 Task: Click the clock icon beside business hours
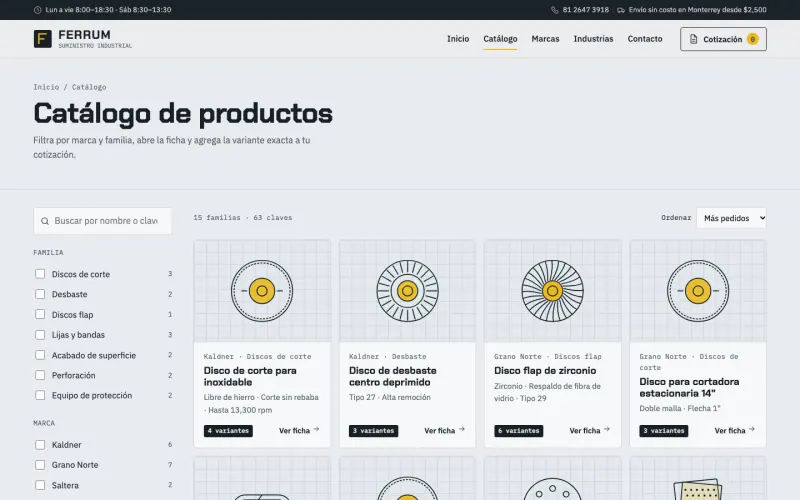pyautogui.click(x=37, y=10)
